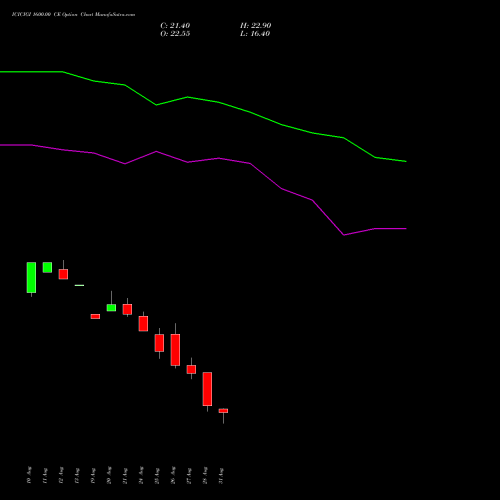The image size is (500, 500).
Task: Click the "26 Aug" date axis label
Action: click(x=173, y=475)
